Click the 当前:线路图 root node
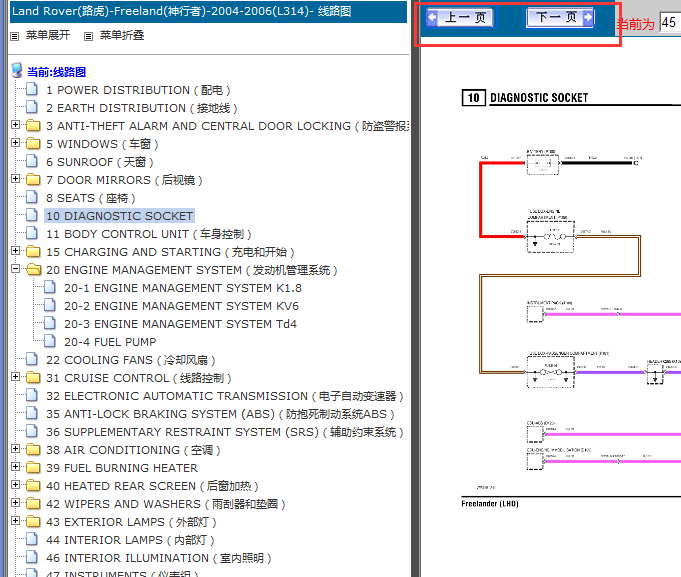Image resolution: width=681 pixels, height=577 pixels. (56, 72)
